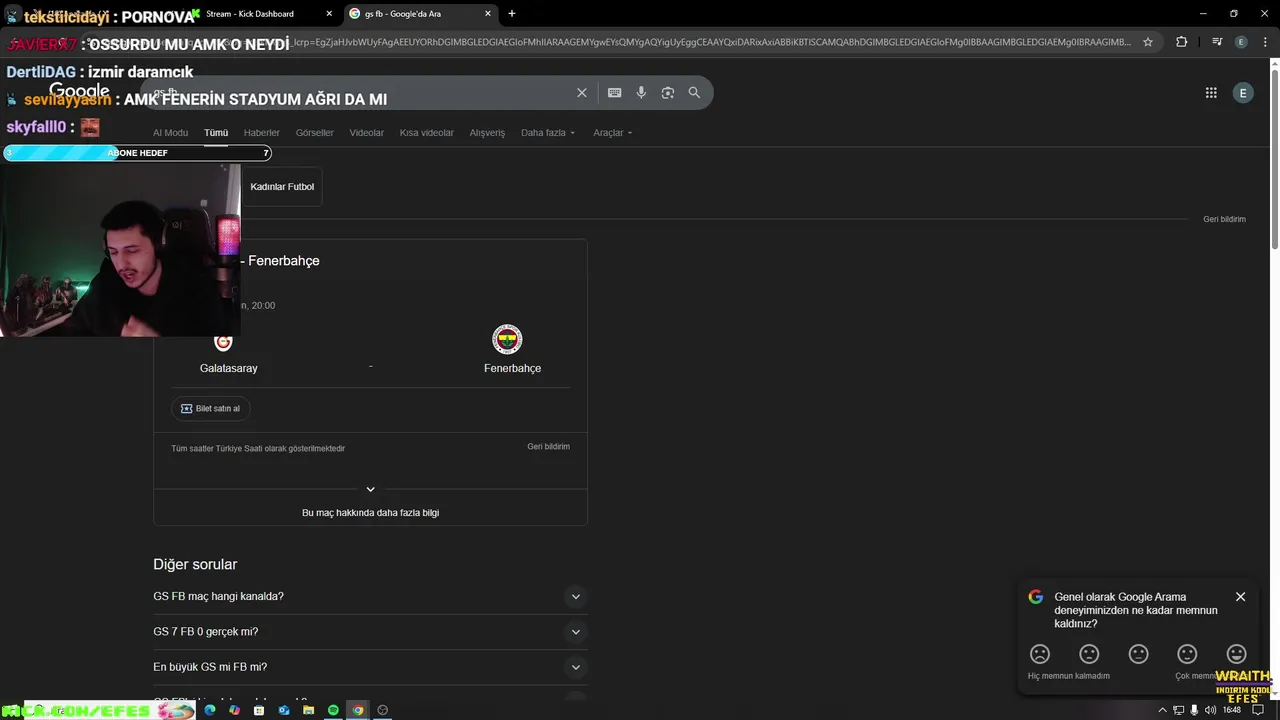Open Outlook from the taskbar
The width and height of the screenshot is (1280, 720).
click(284, 710)
